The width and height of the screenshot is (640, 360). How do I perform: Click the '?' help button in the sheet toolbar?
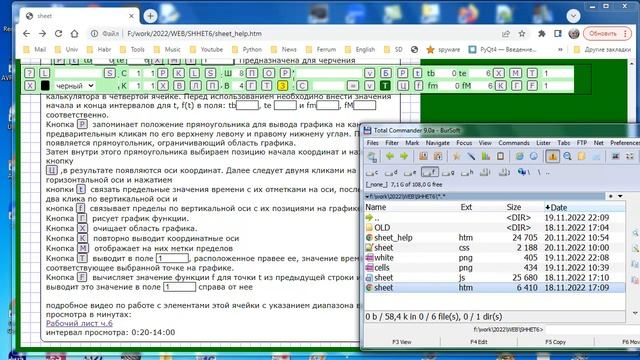[29, 73]
